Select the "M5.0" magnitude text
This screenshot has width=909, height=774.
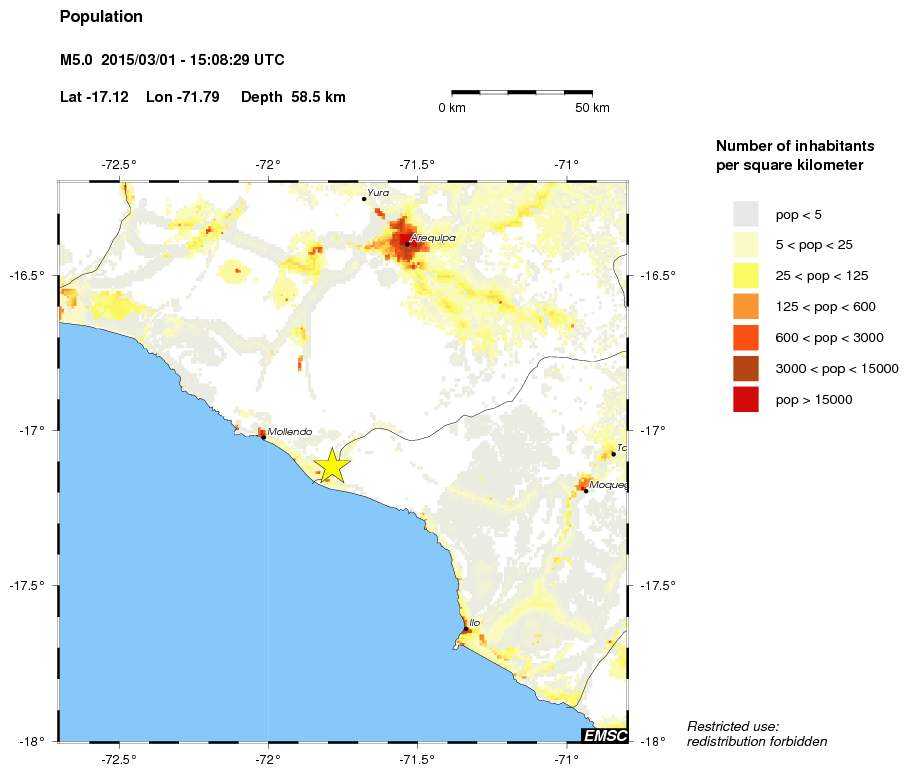76,60
